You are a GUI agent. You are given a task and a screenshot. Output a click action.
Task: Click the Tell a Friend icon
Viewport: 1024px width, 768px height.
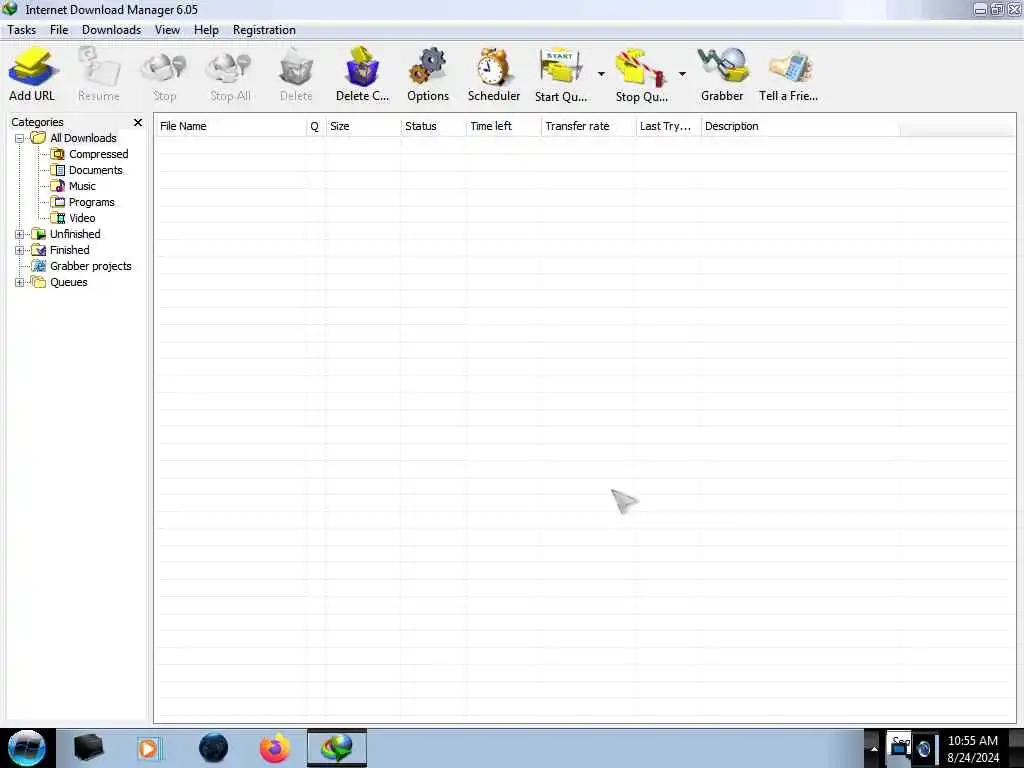click(x=788, y=74)
